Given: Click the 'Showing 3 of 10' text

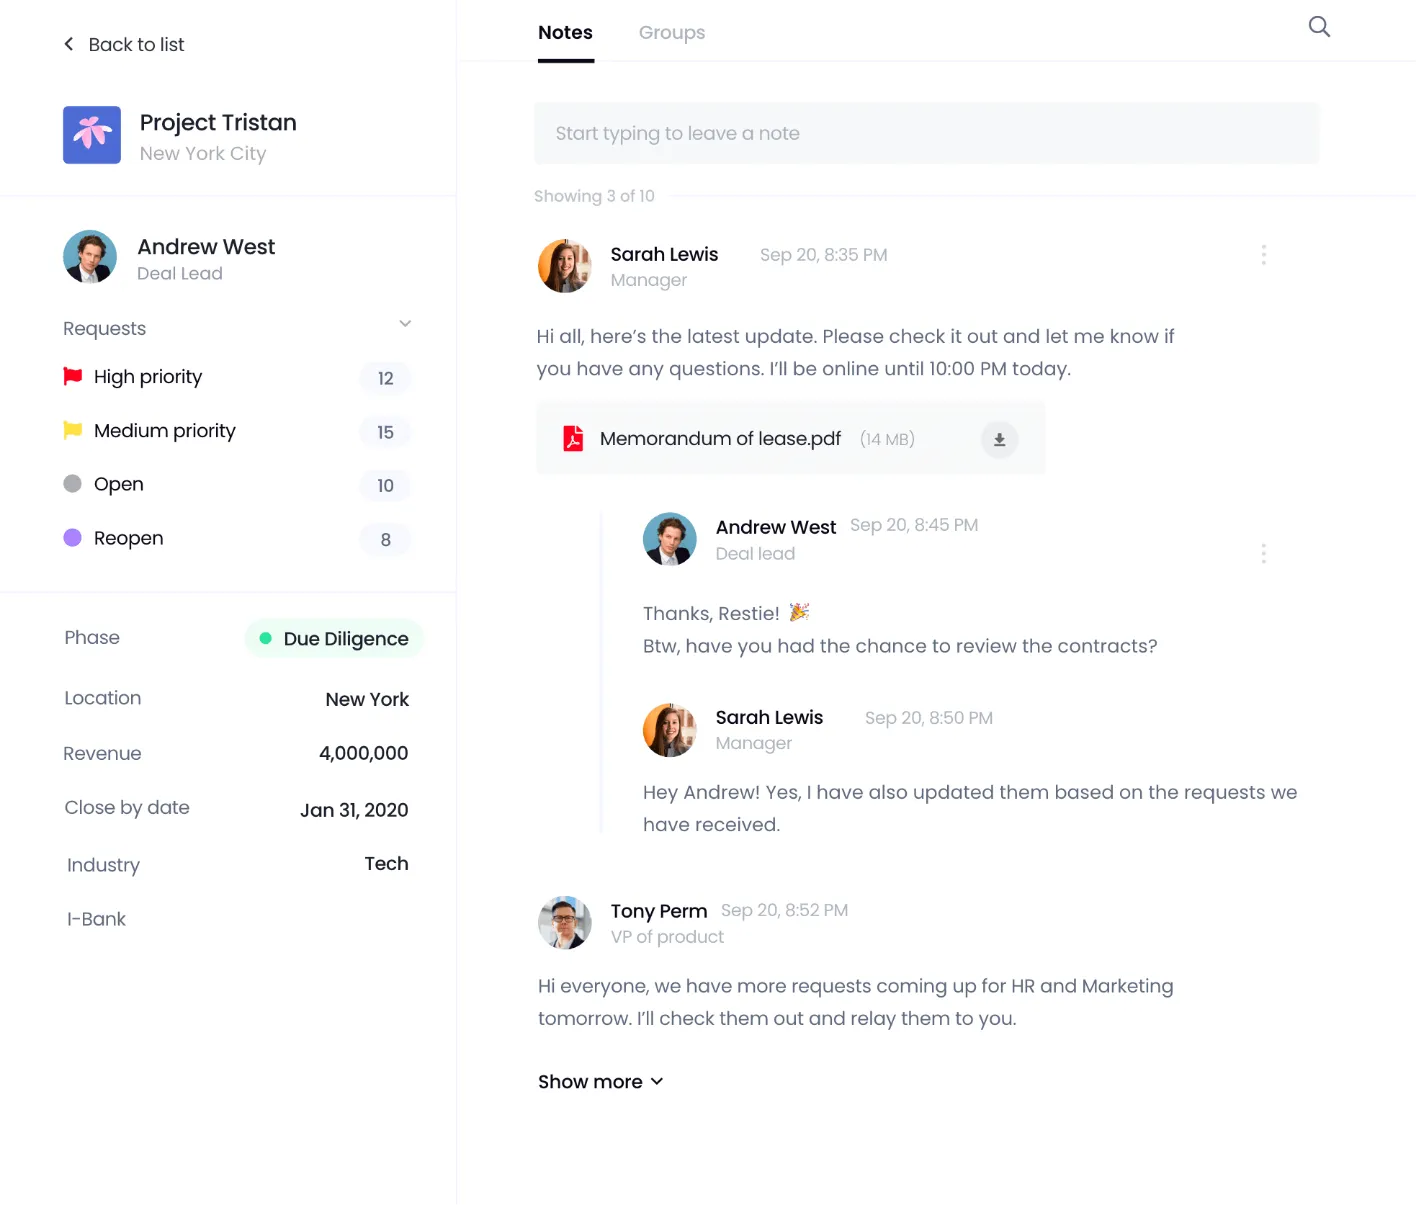Looking at the screenshot, I should (x=594, y=196).
